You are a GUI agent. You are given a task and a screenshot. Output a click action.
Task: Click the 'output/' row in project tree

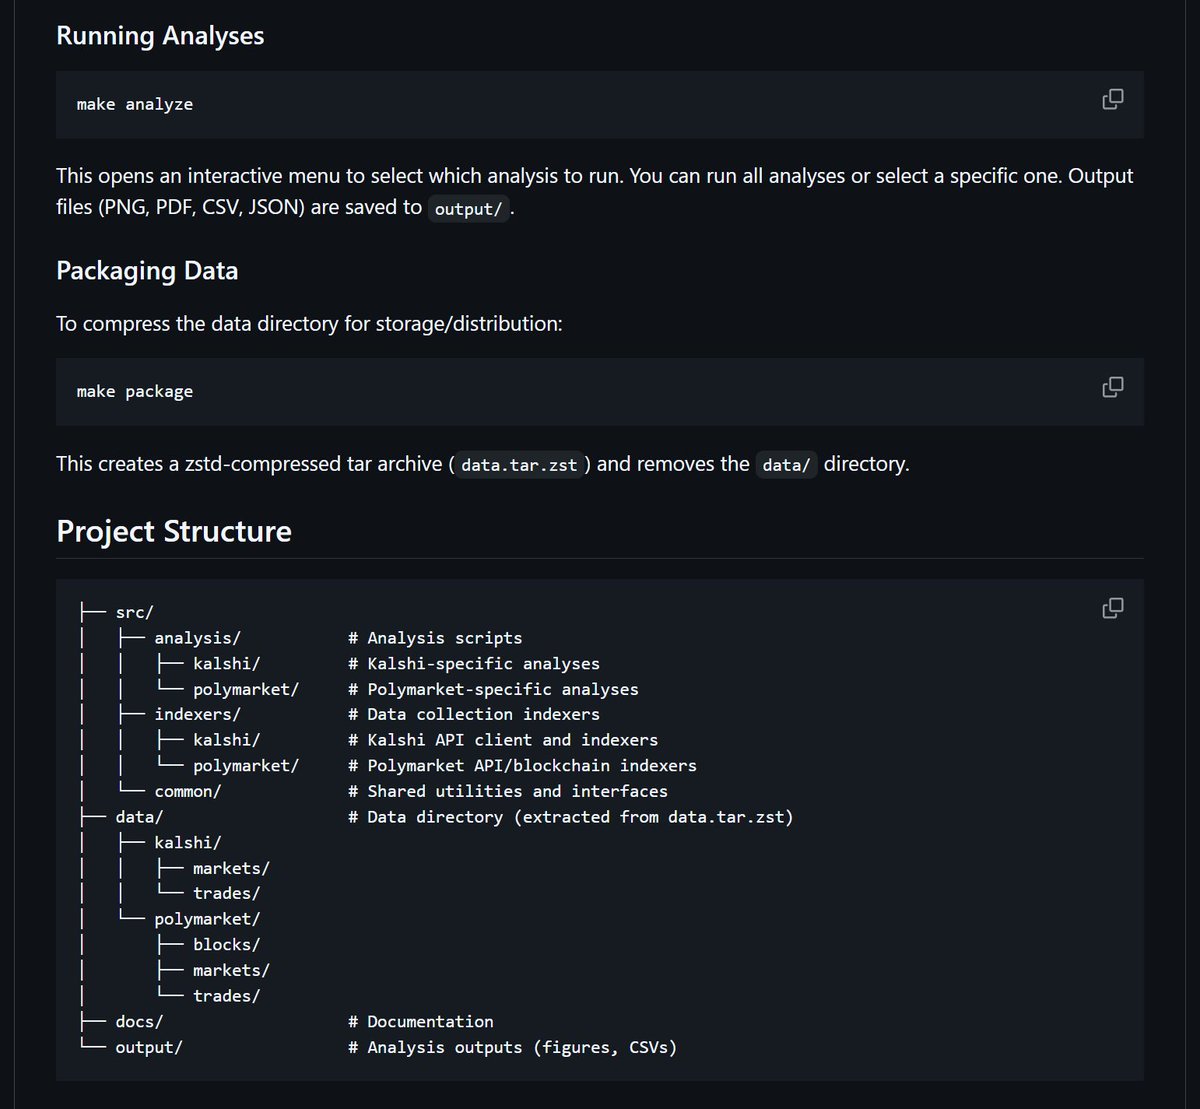point(149,1048)
